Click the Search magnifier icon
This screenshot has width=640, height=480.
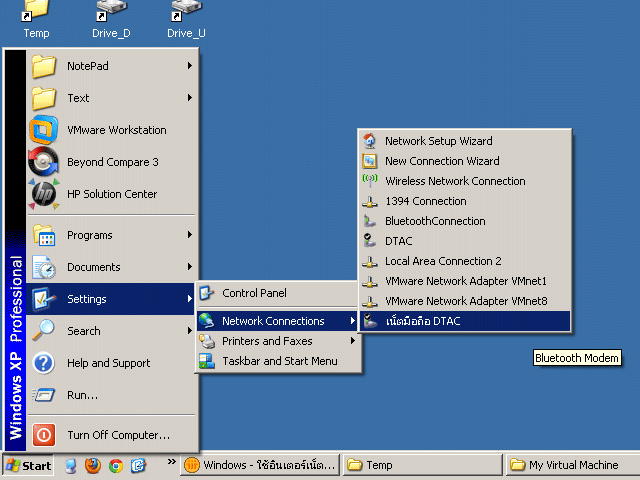point(43,331)
